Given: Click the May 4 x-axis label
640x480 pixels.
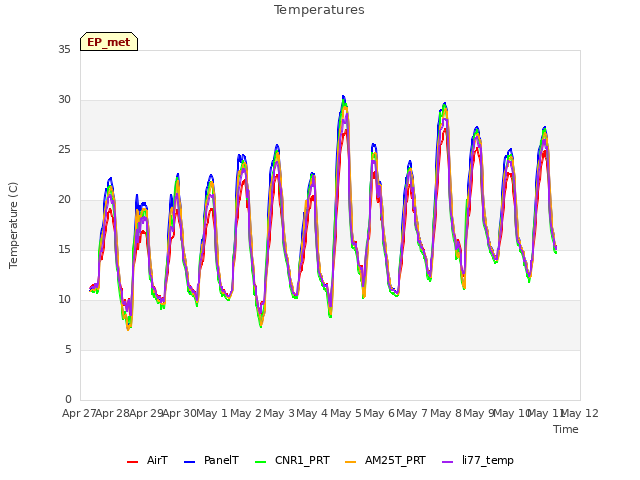Looking at the screenshot, I should (x=312, y=413).
